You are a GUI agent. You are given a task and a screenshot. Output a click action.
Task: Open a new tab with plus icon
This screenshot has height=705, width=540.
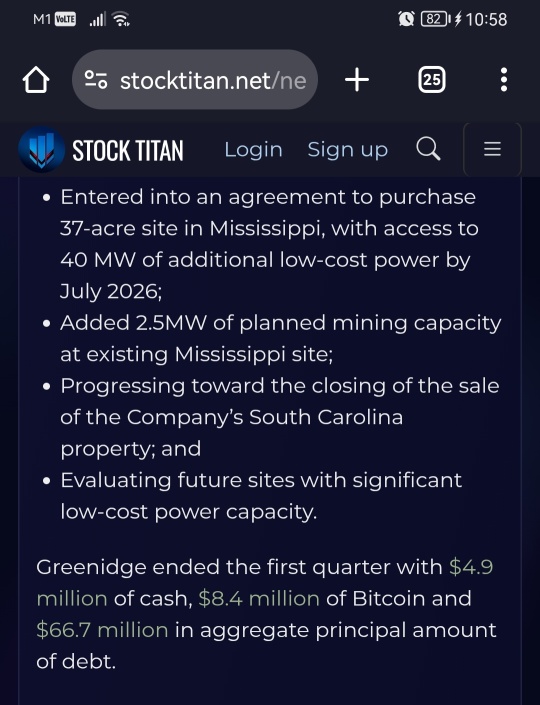357,80
